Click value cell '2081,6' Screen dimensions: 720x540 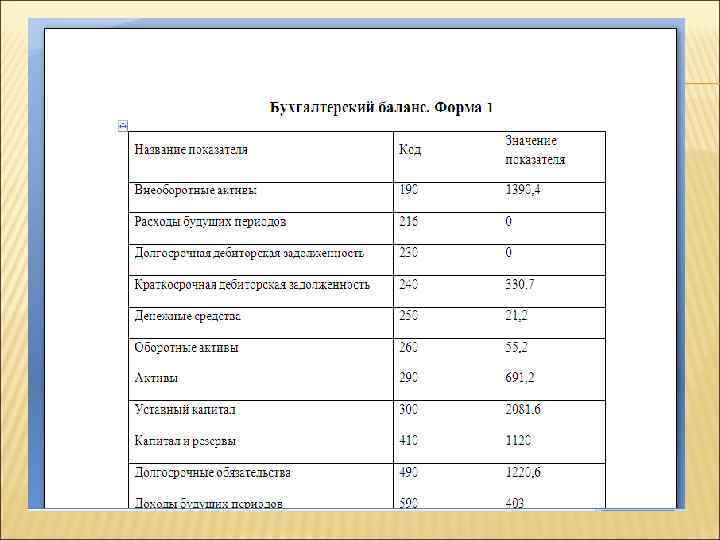coord(523,409)
